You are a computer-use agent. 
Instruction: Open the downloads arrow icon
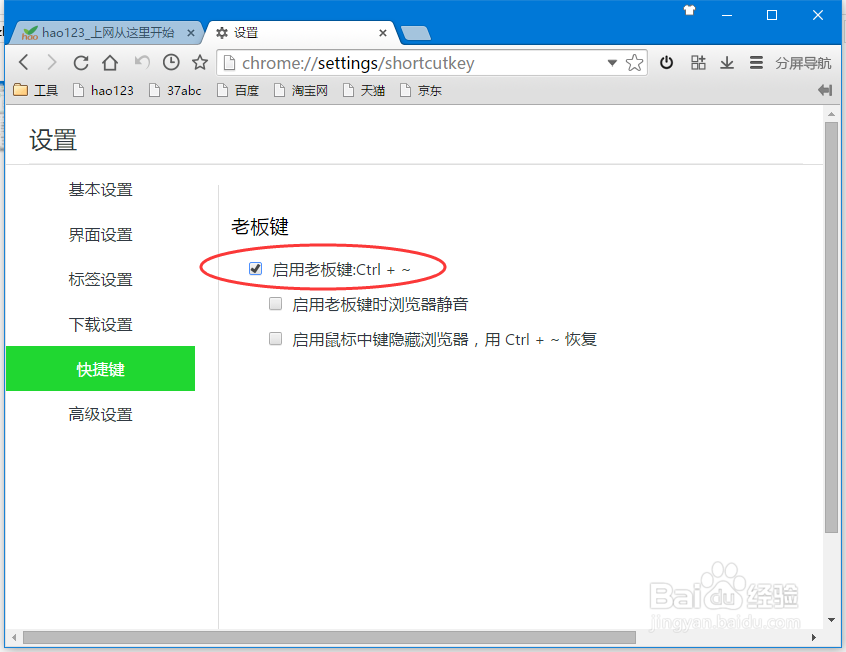(727, 63)
